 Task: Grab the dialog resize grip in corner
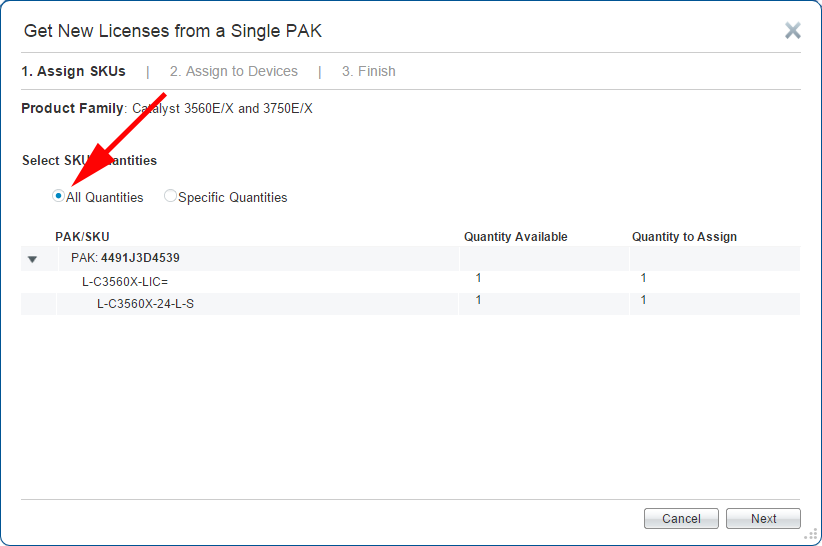[811, 534]
